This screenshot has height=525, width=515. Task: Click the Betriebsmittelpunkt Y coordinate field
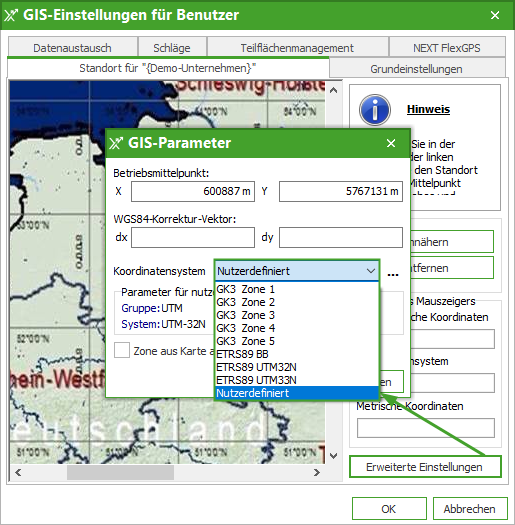click(341, 191)
